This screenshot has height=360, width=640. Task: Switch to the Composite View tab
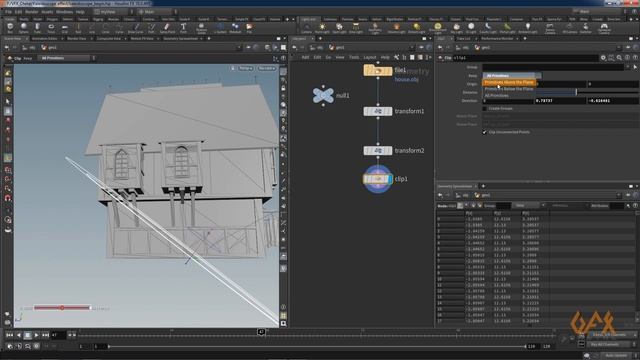[x=109, y=38]
